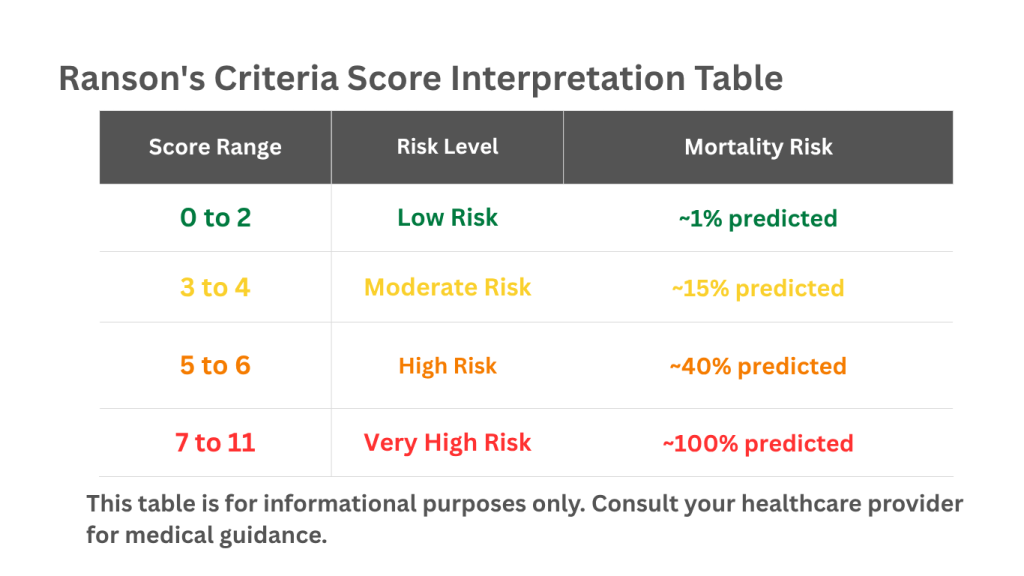Select the '5 to 6' score cell

point(215,366)
